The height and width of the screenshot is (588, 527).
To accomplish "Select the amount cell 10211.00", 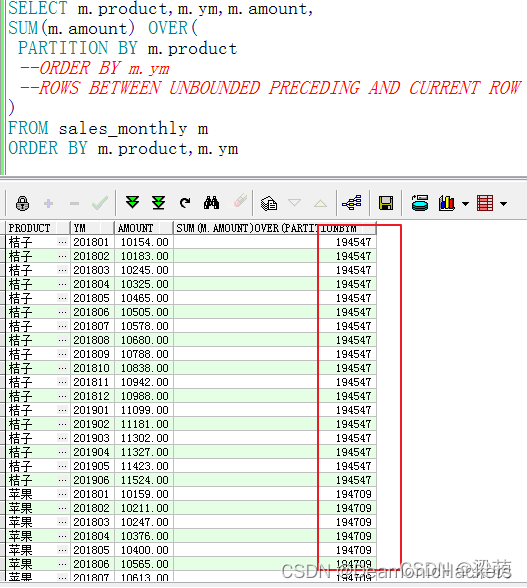I will (x=144, y=508).
